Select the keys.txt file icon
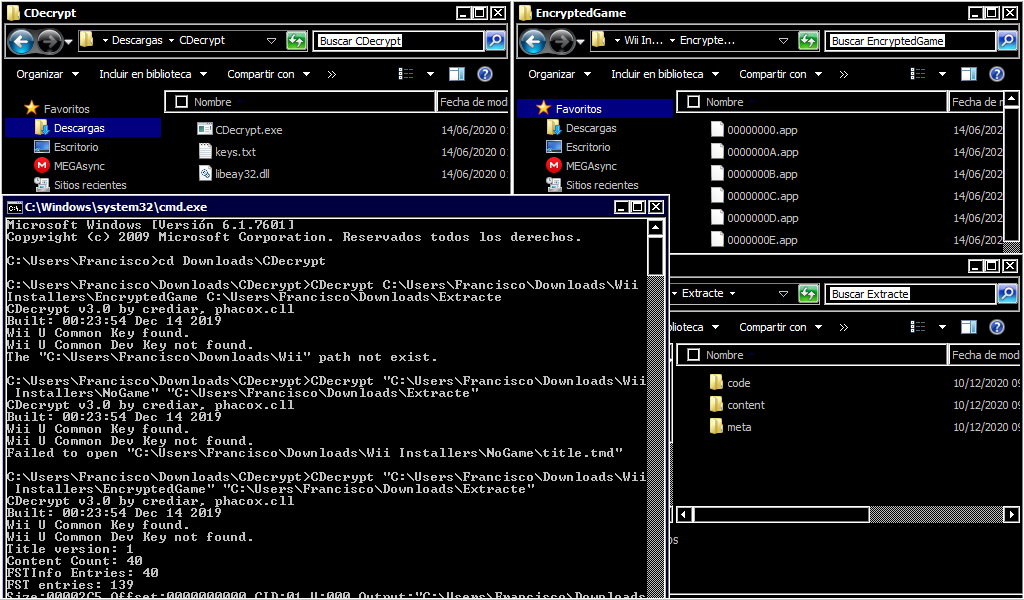Viewport: 1024px width, 600px height. (x=204, y=151)
